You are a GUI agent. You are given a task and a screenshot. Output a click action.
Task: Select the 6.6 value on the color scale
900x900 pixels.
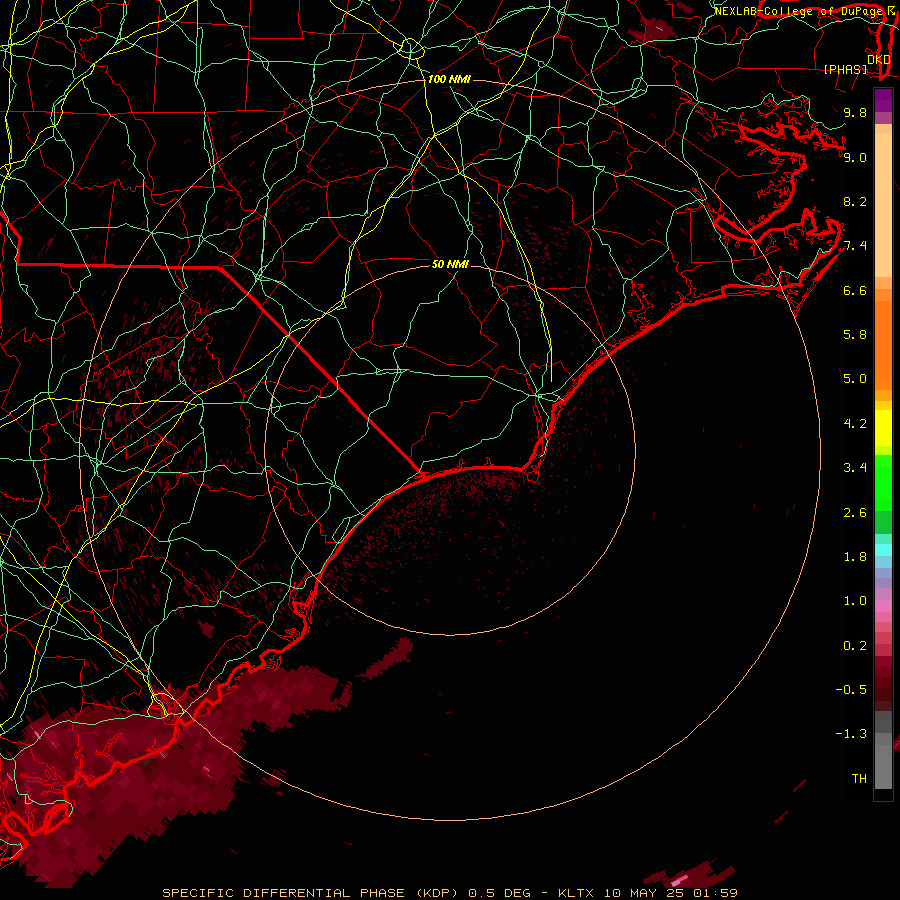click(855, 290)
